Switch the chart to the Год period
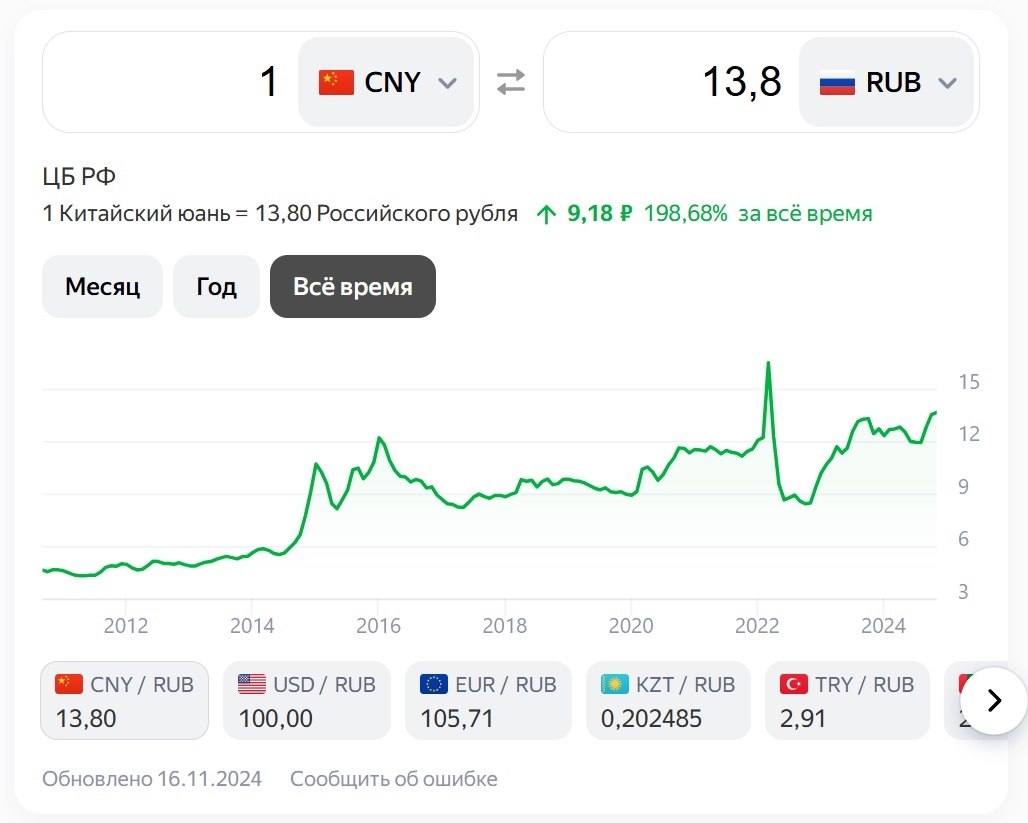 click(216, 287)
